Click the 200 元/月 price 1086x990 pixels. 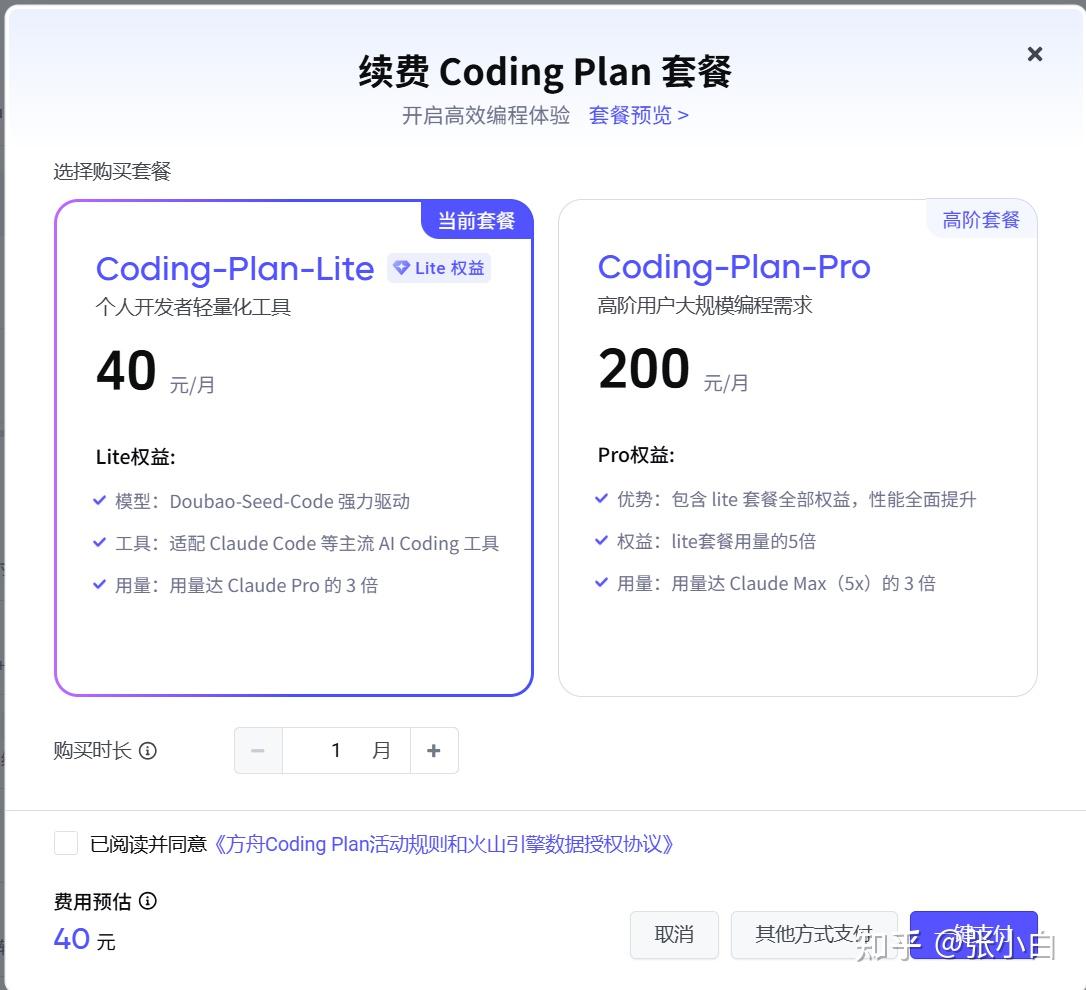(x=673, y=370)
